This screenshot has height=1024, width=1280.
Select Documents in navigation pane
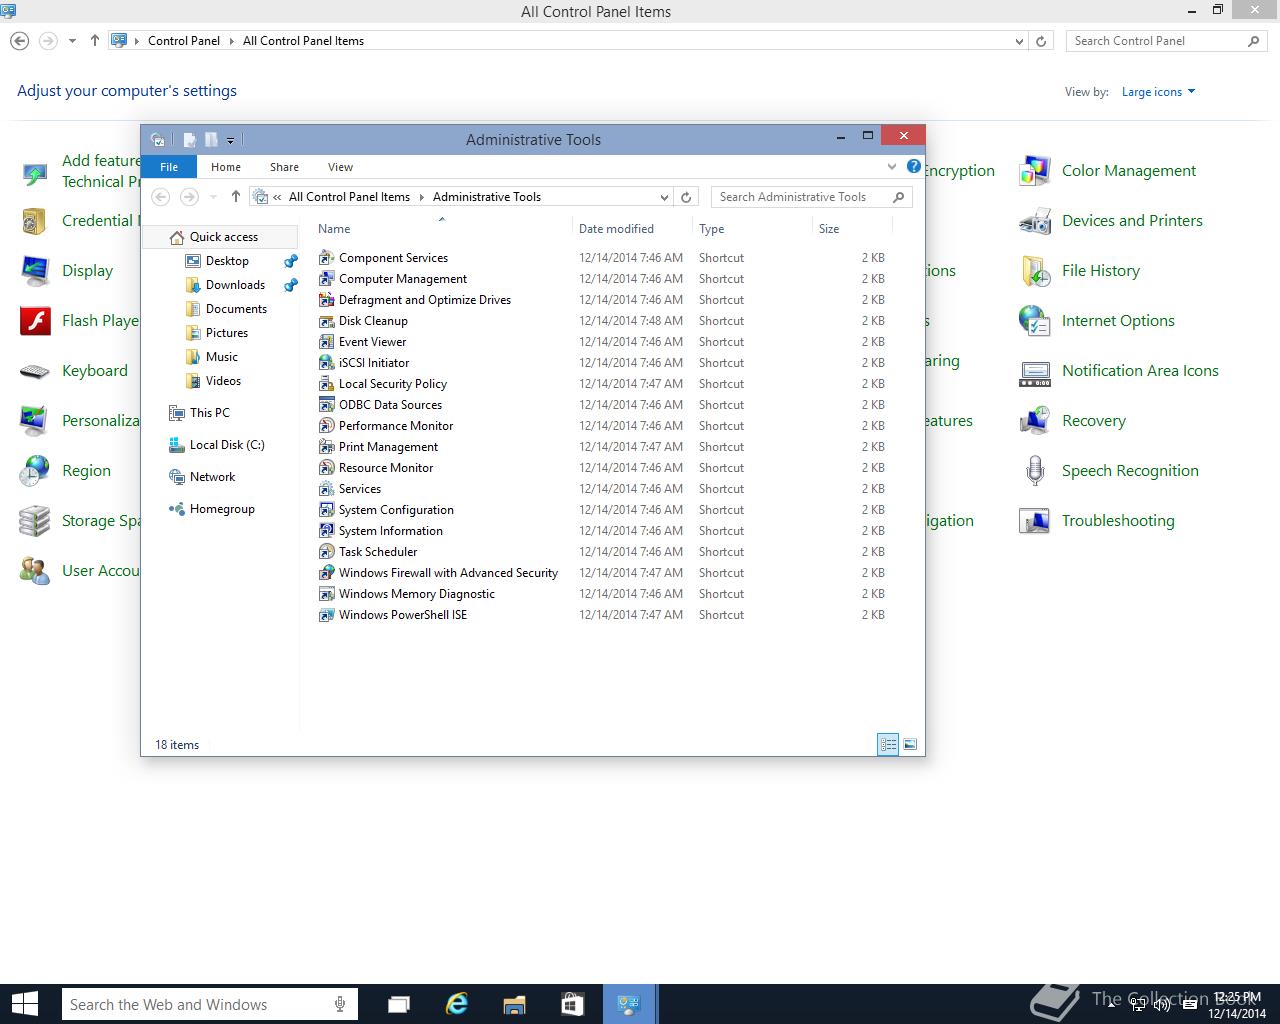(236, 309)
